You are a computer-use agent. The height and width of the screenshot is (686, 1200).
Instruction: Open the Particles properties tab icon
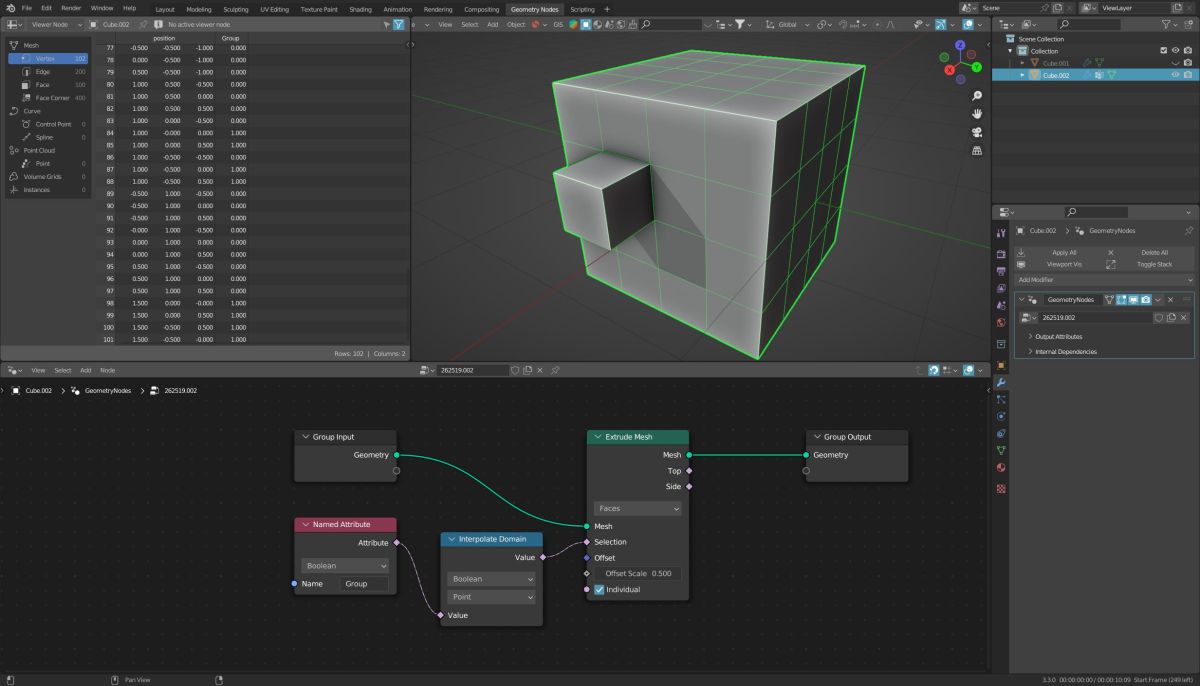[x=1001, y=399]
